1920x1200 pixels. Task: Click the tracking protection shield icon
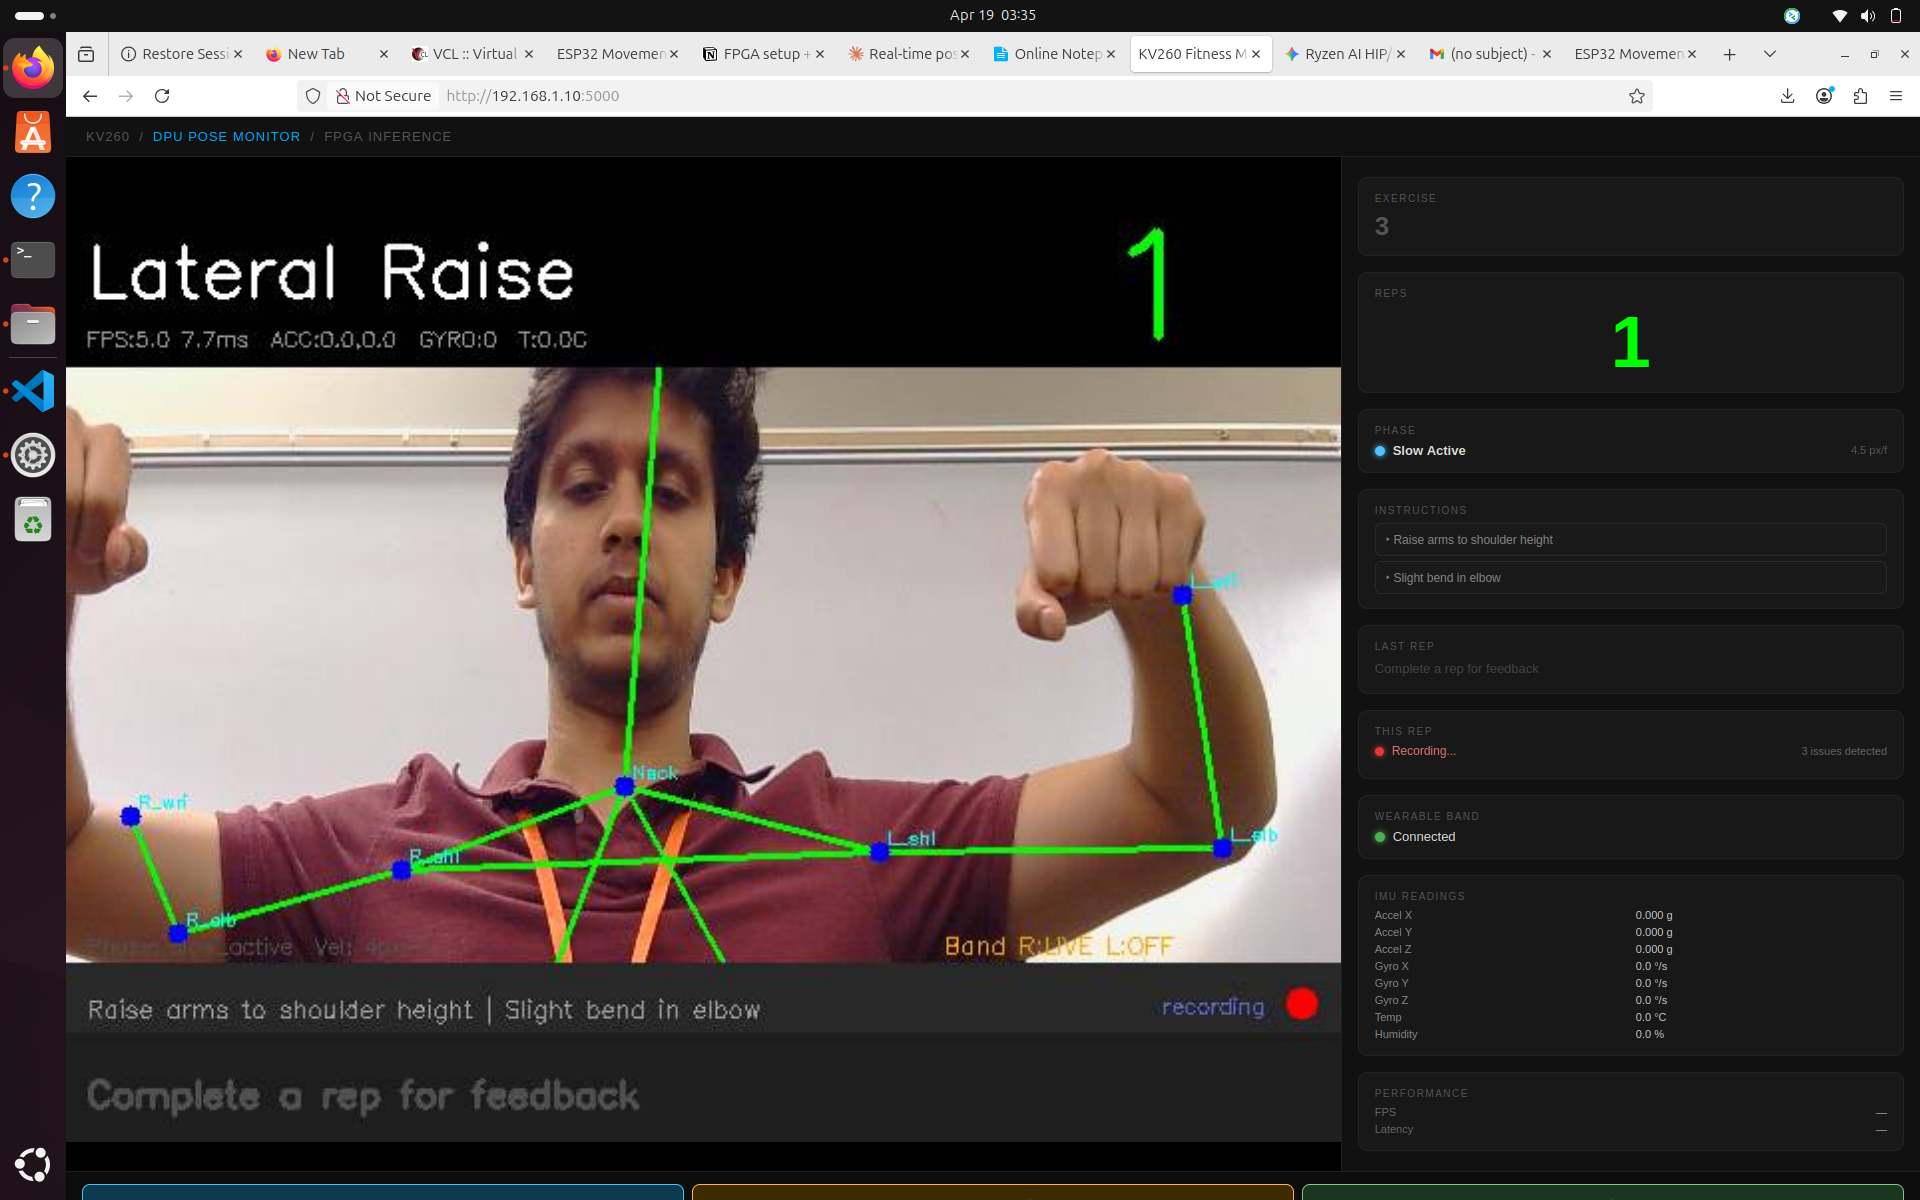(313, 96)
